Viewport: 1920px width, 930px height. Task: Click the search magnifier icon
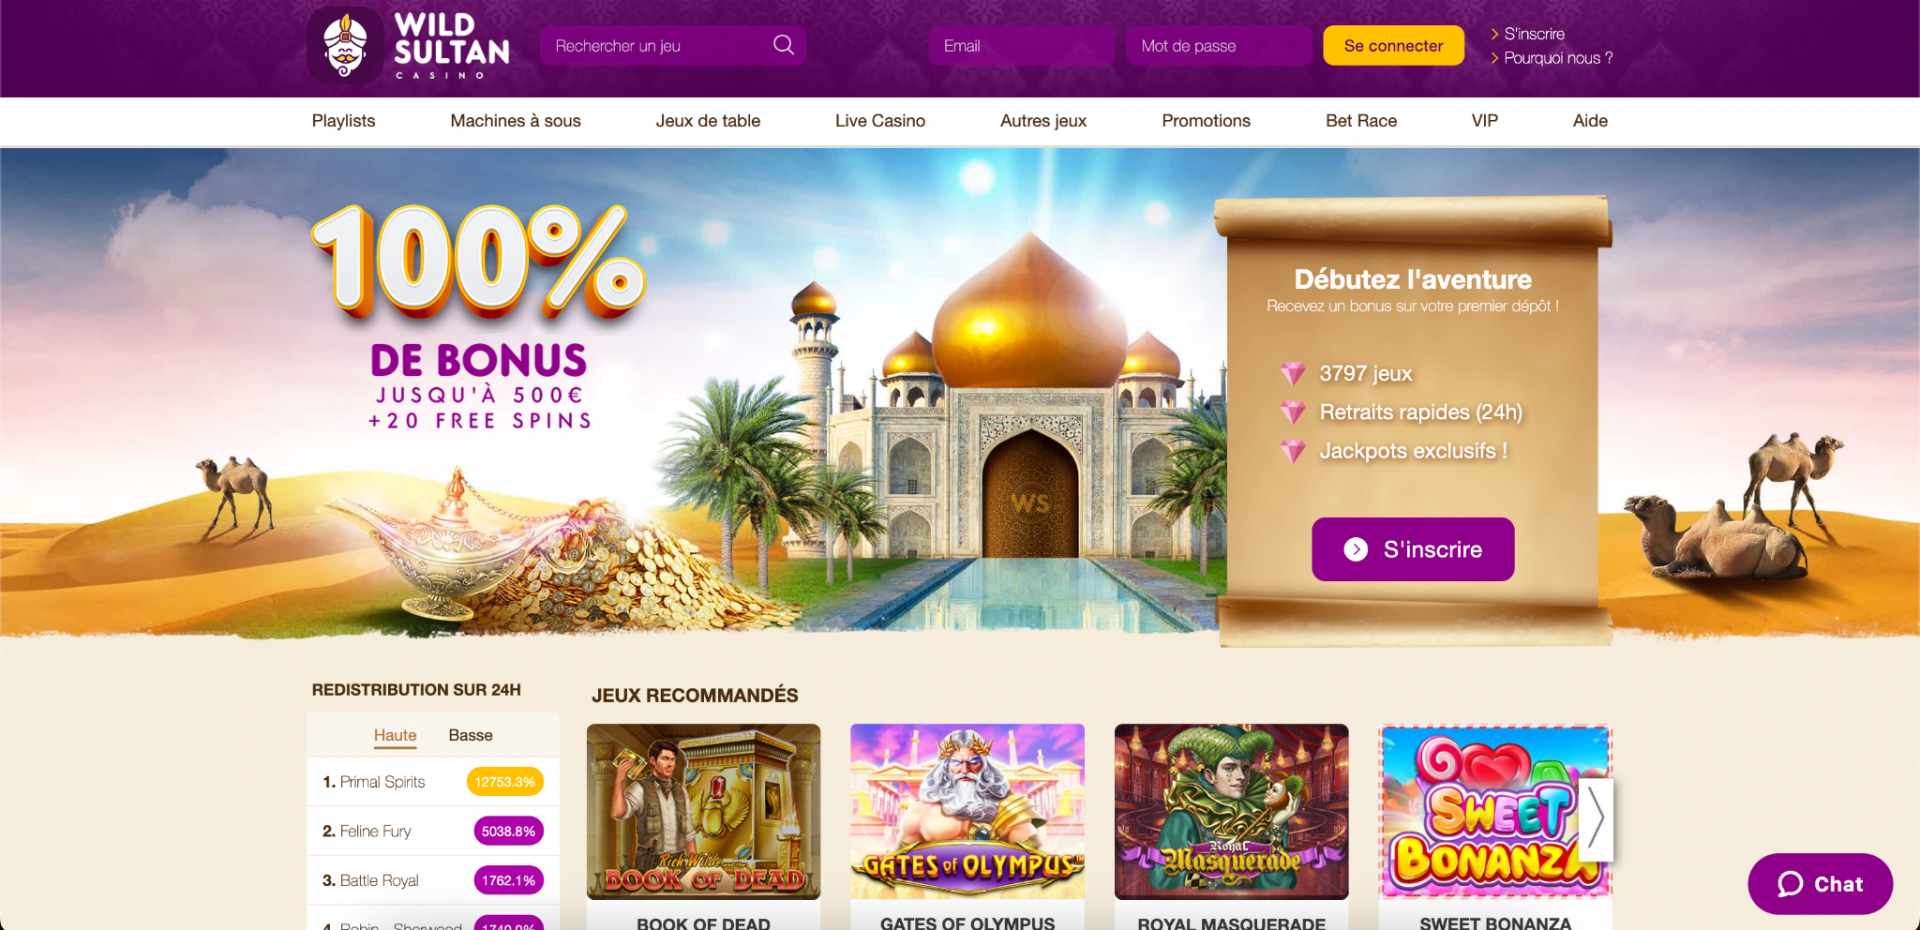point(783,45)
